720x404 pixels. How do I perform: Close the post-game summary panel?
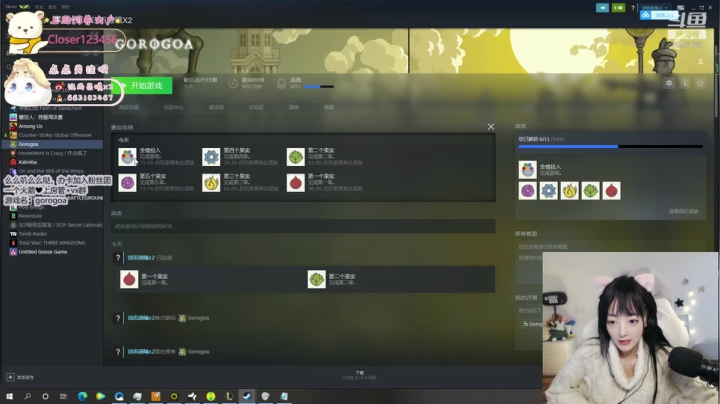pyautogui.click(x=491, y=127)
